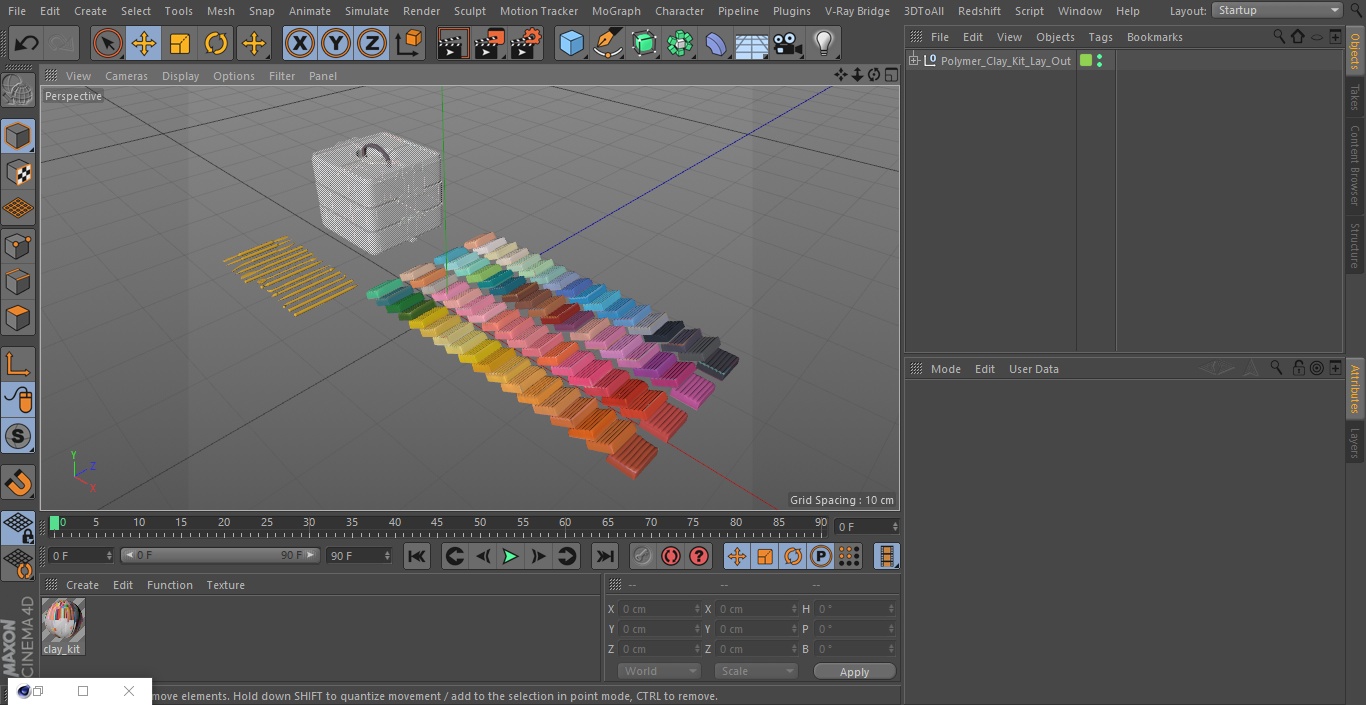
Task: Activate the Scale tool
Action: pos(180,43)
